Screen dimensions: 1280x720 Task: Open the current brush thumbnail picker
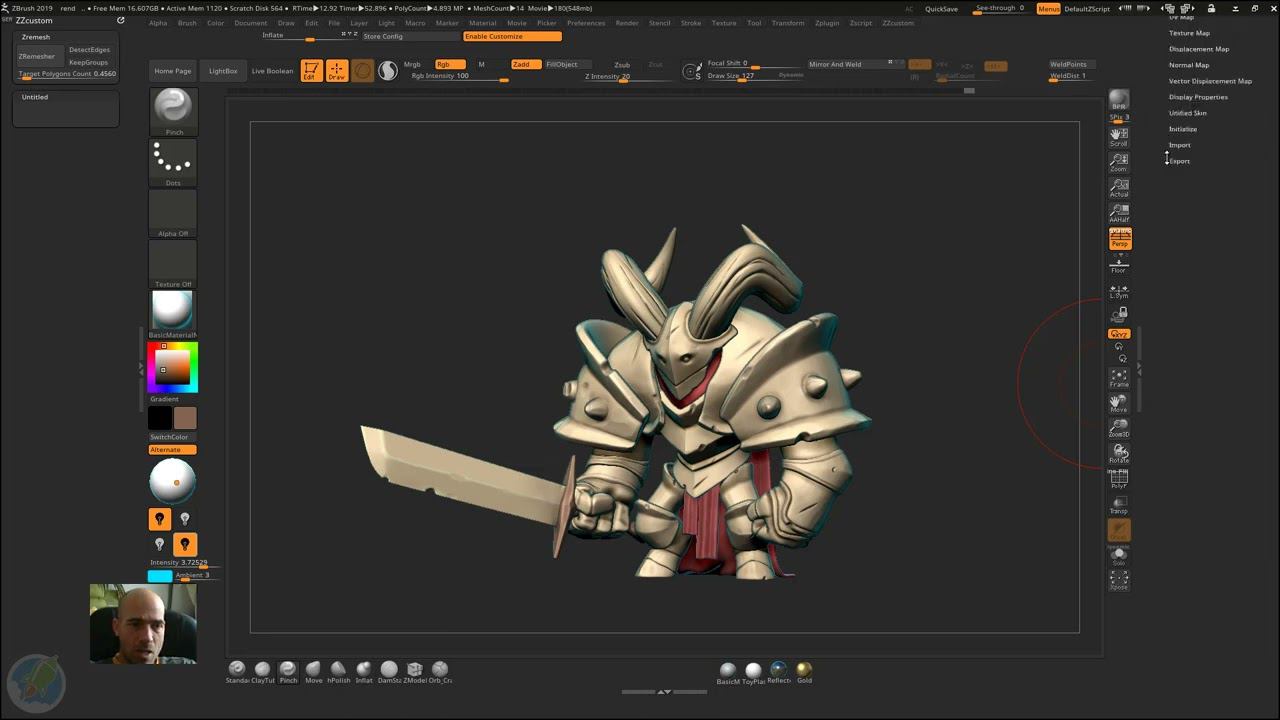(x=173, y=108)
